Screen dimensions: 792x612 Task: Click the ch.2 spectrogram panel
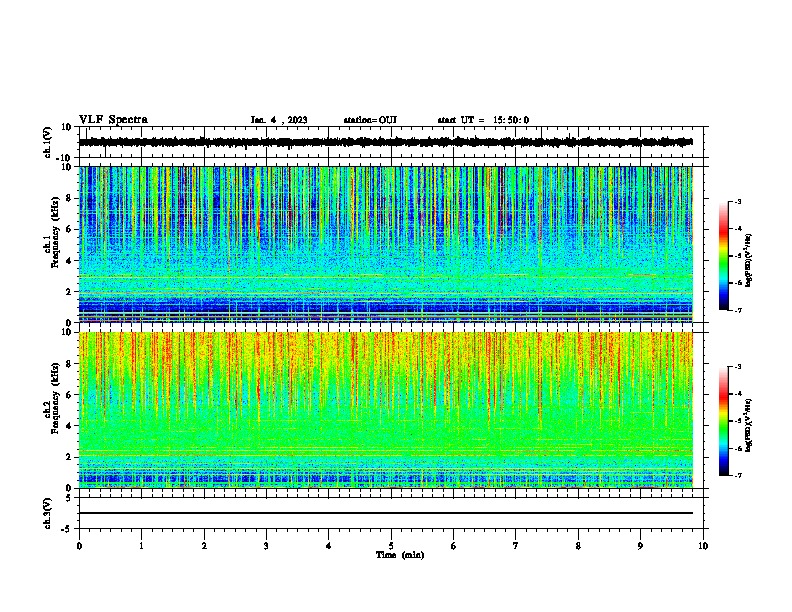tap(386, 410)
